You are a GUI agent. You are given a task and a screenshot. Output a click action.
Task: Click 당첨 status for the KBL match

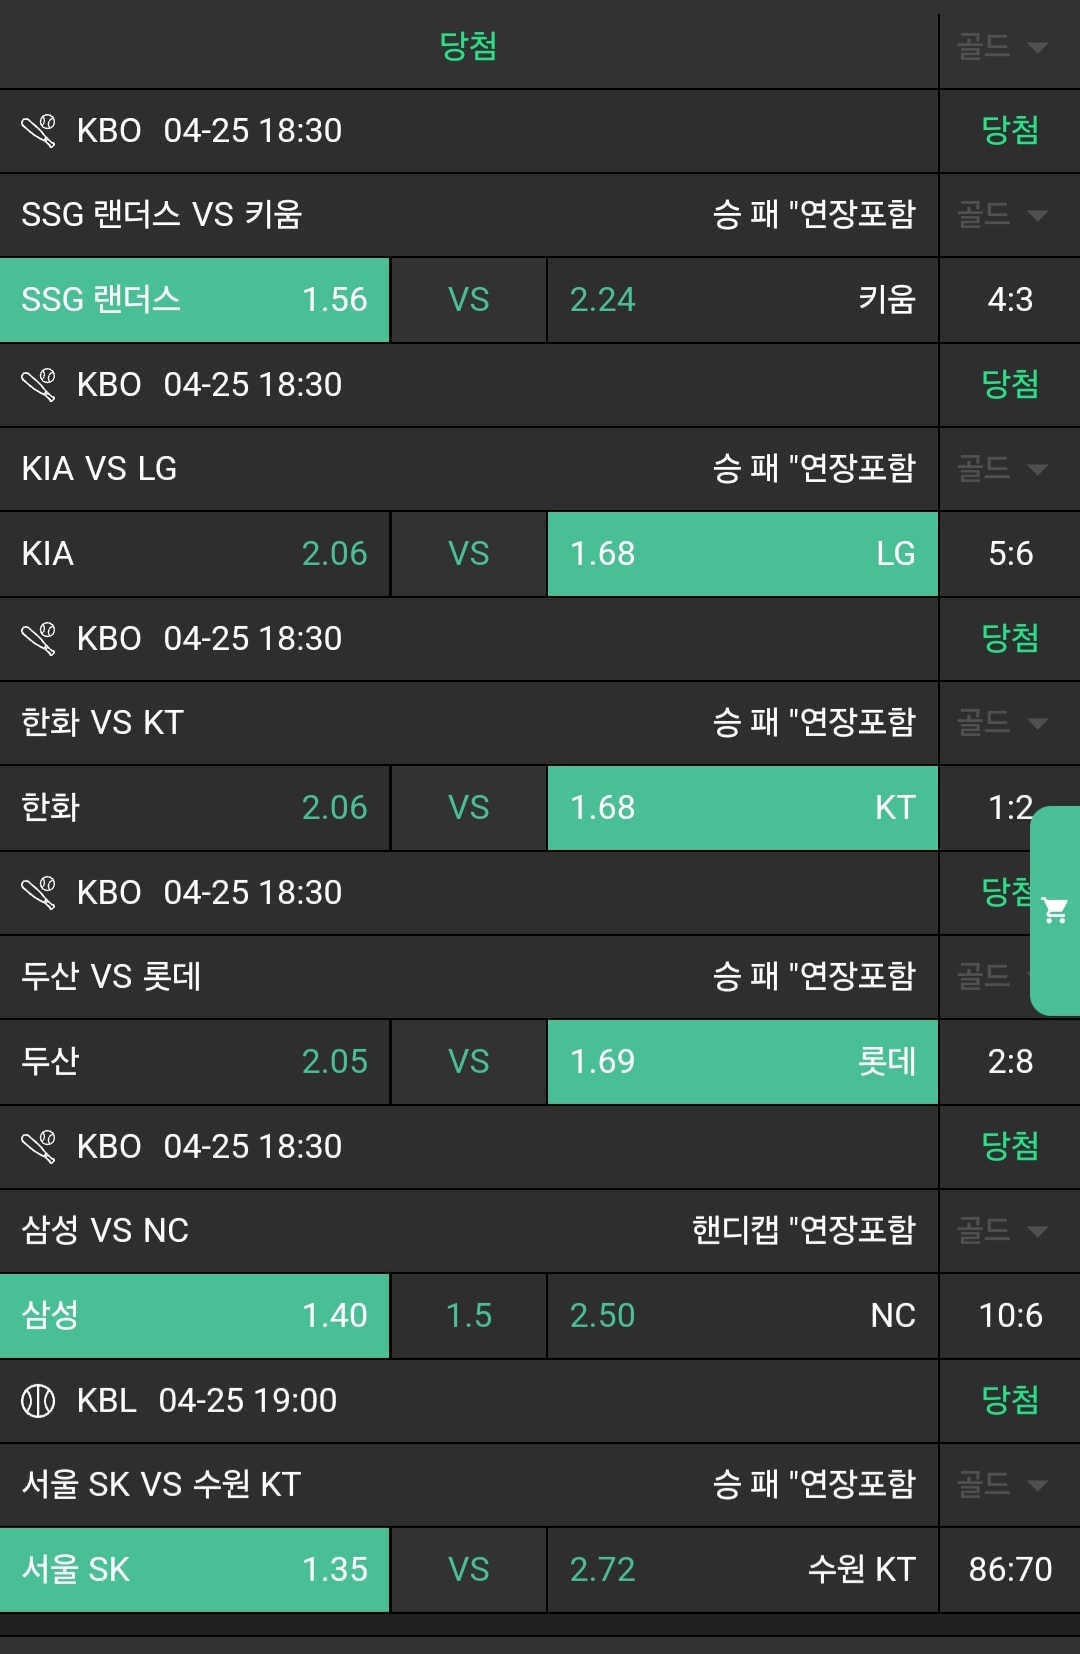point(1010,1401)
